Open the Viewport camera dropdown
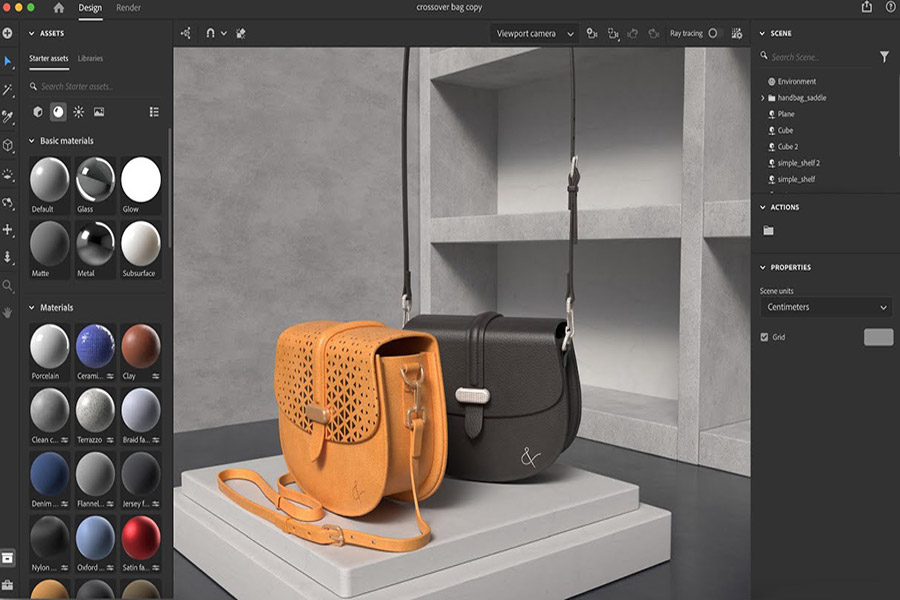Screen dimensions: 900x600 click(534, 33)
